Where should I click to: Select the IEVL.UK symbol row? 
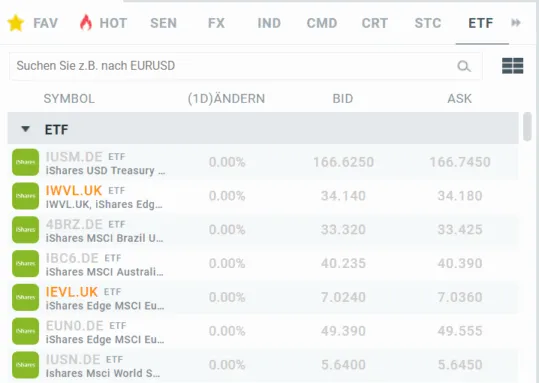tap(263, 297)
